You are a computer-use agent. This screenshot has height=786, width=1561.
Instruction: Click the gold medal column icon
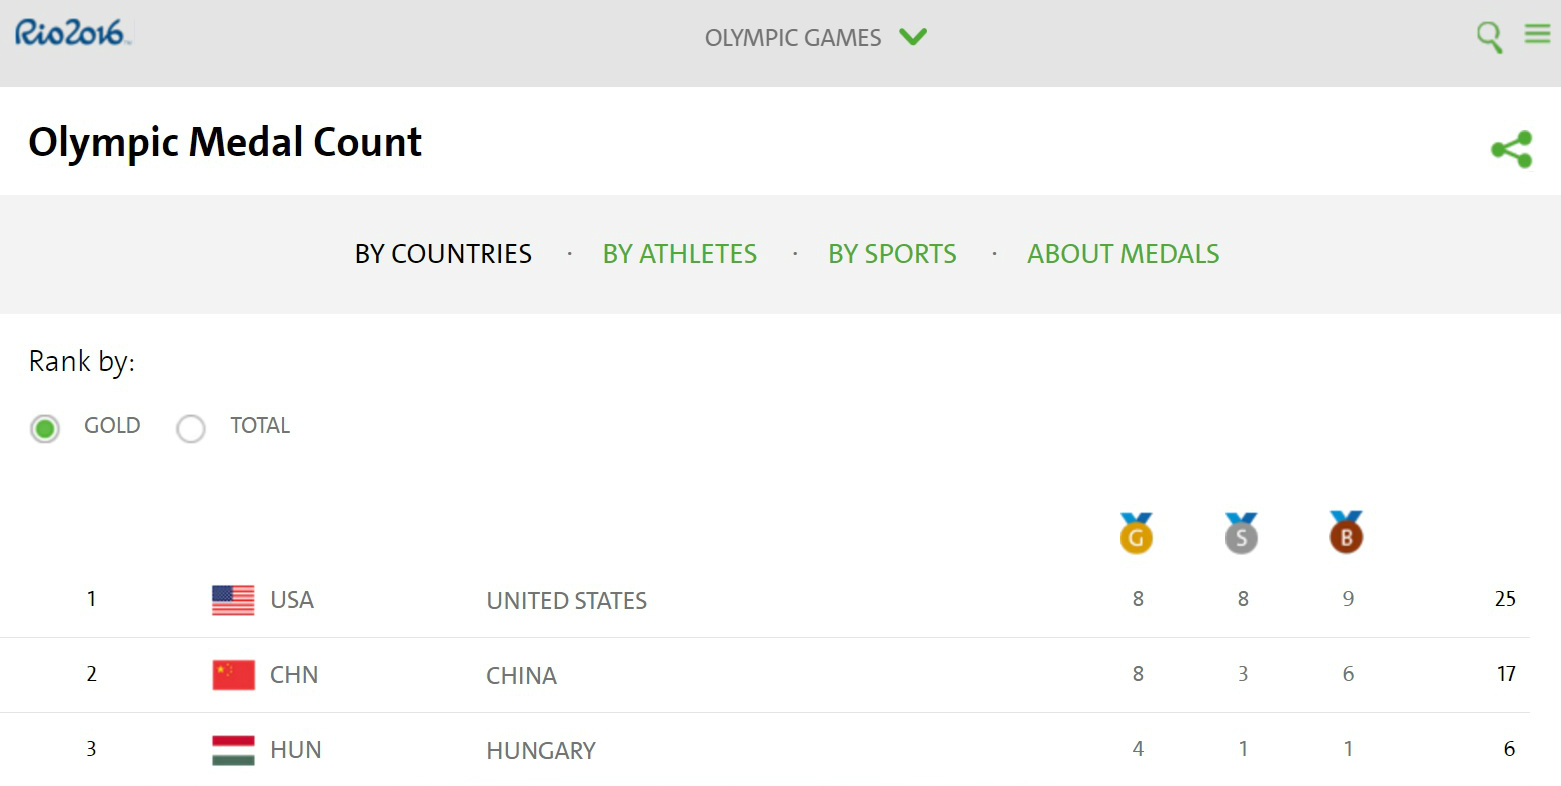(1136, 533)
